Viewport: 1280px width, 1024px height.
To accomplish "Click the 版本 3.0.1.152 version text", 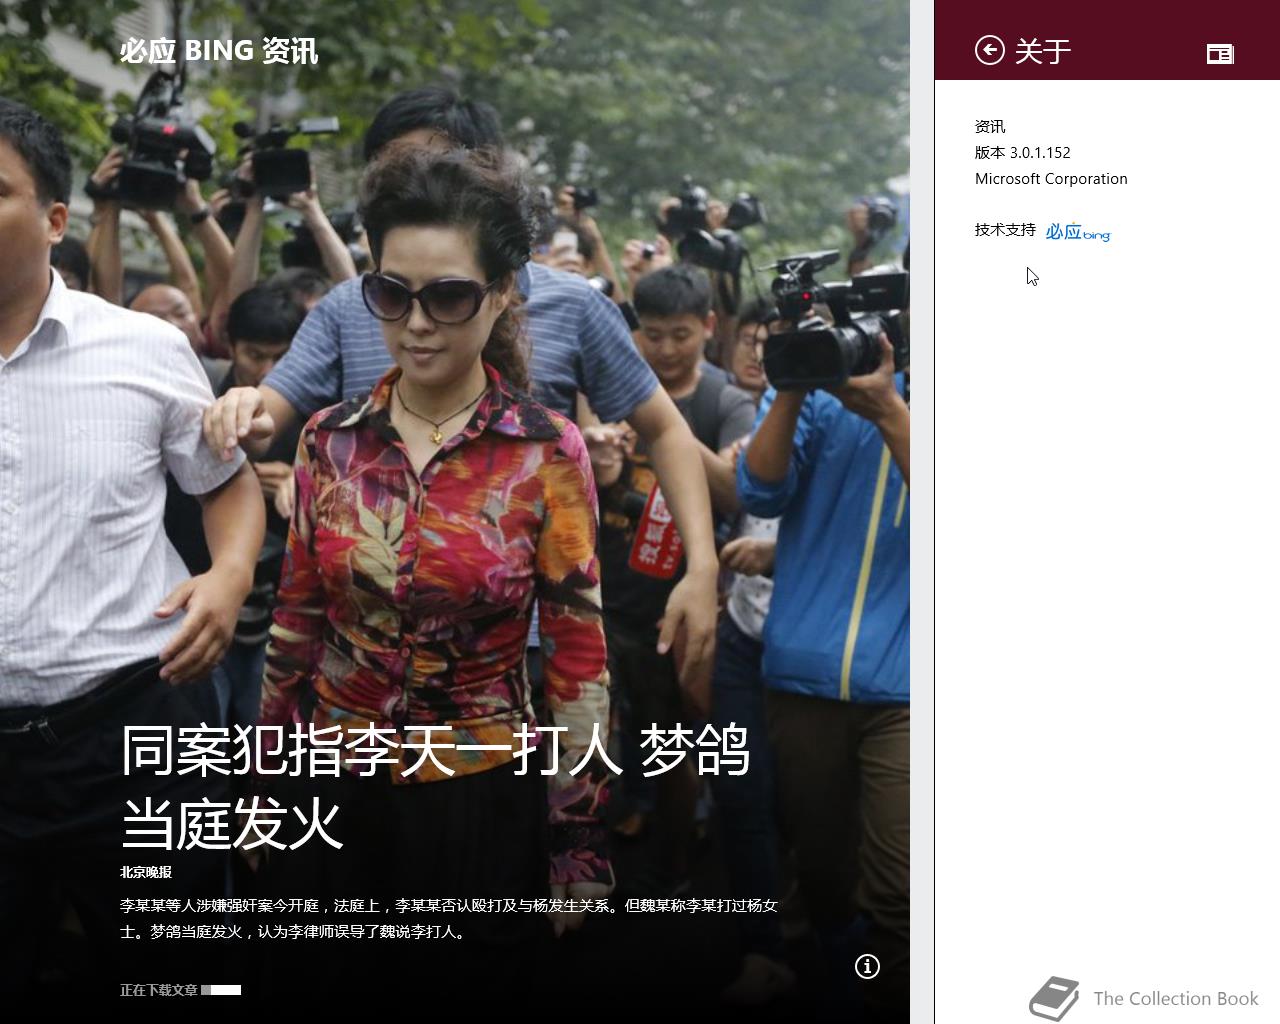I will 1023,152.
